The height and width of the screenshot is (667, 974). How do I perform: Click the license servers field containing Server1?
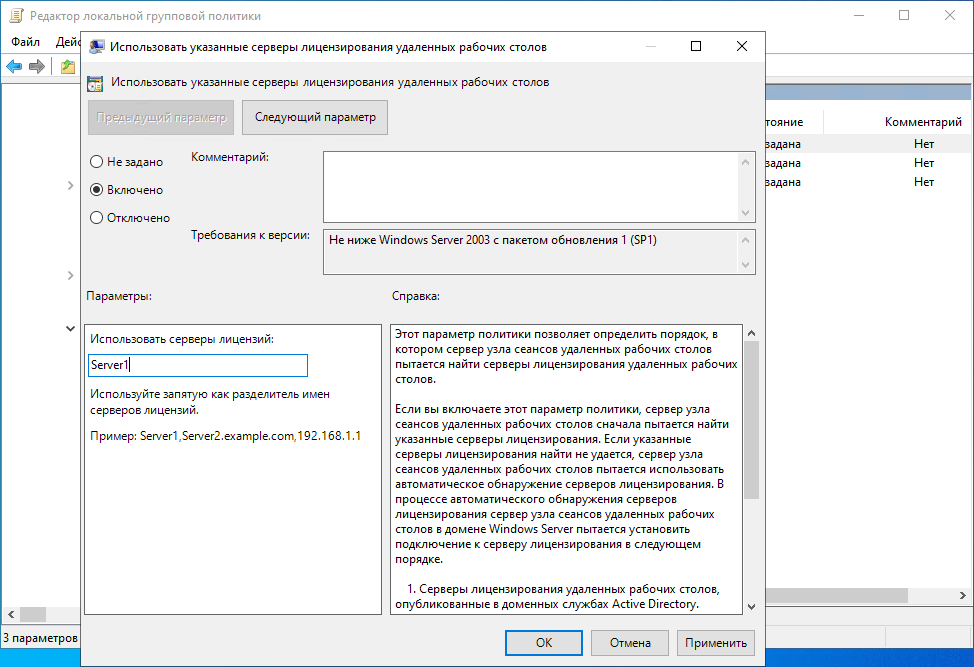198,365
